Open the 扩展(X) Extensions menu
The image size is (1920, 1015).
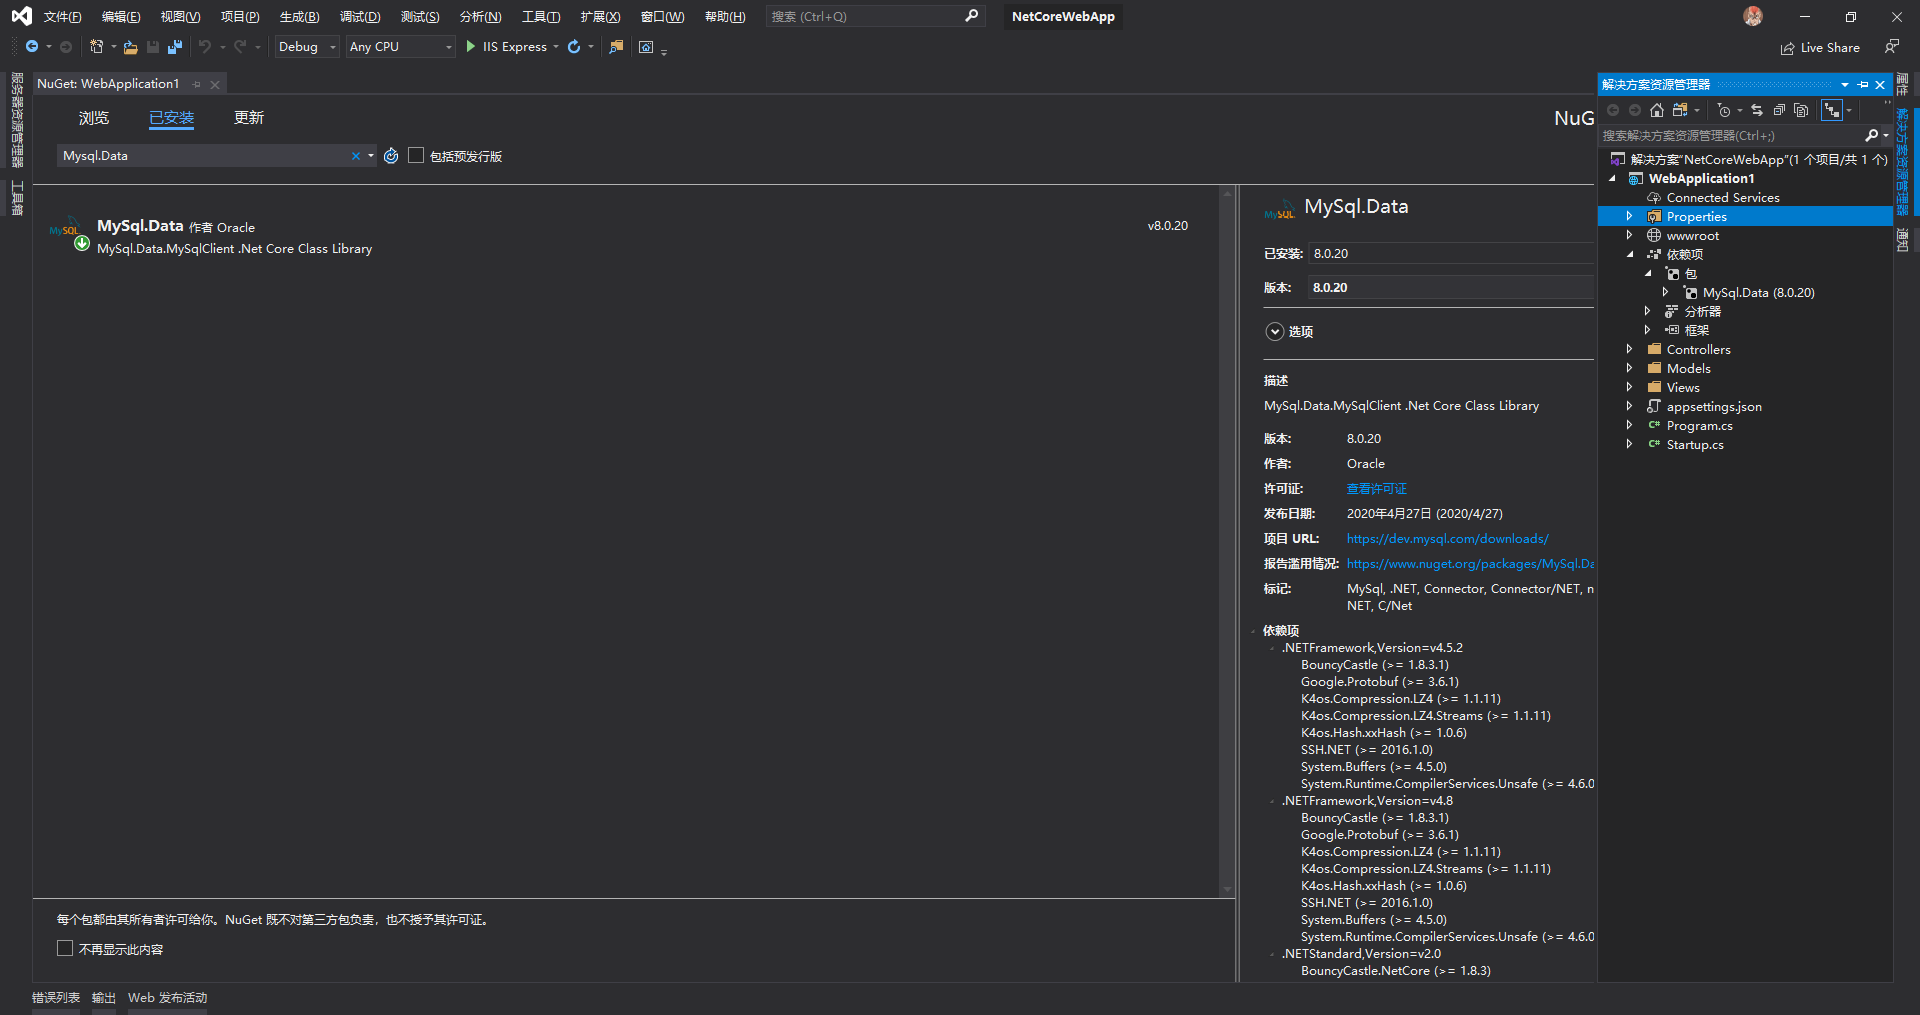[x=600, y=17]
